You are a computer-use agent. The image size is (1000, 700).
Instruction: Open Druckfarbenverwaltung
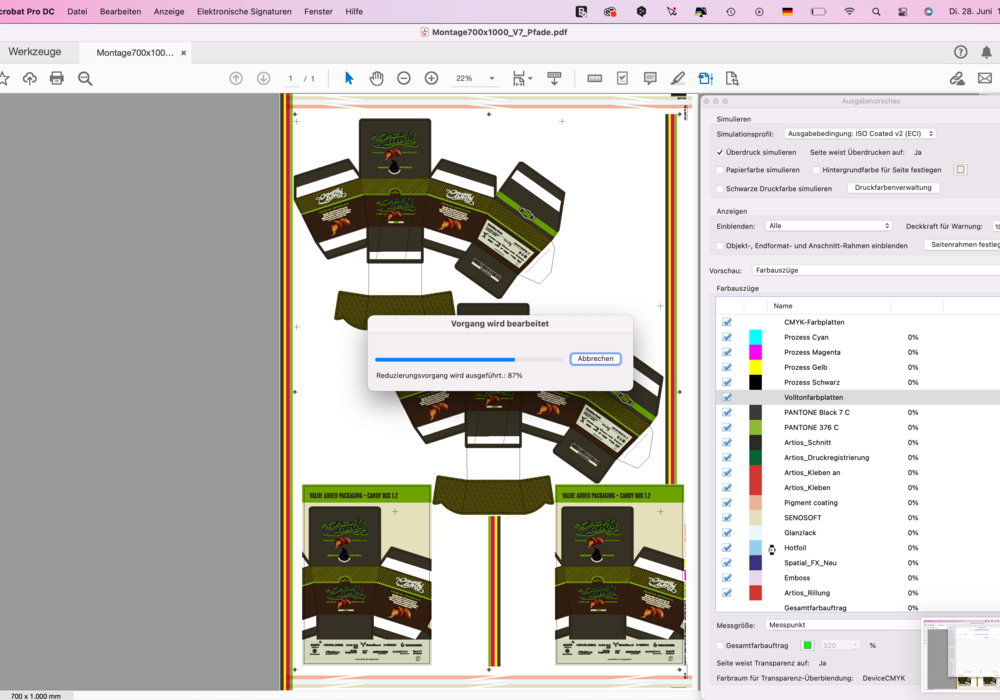tap(893, 188)
